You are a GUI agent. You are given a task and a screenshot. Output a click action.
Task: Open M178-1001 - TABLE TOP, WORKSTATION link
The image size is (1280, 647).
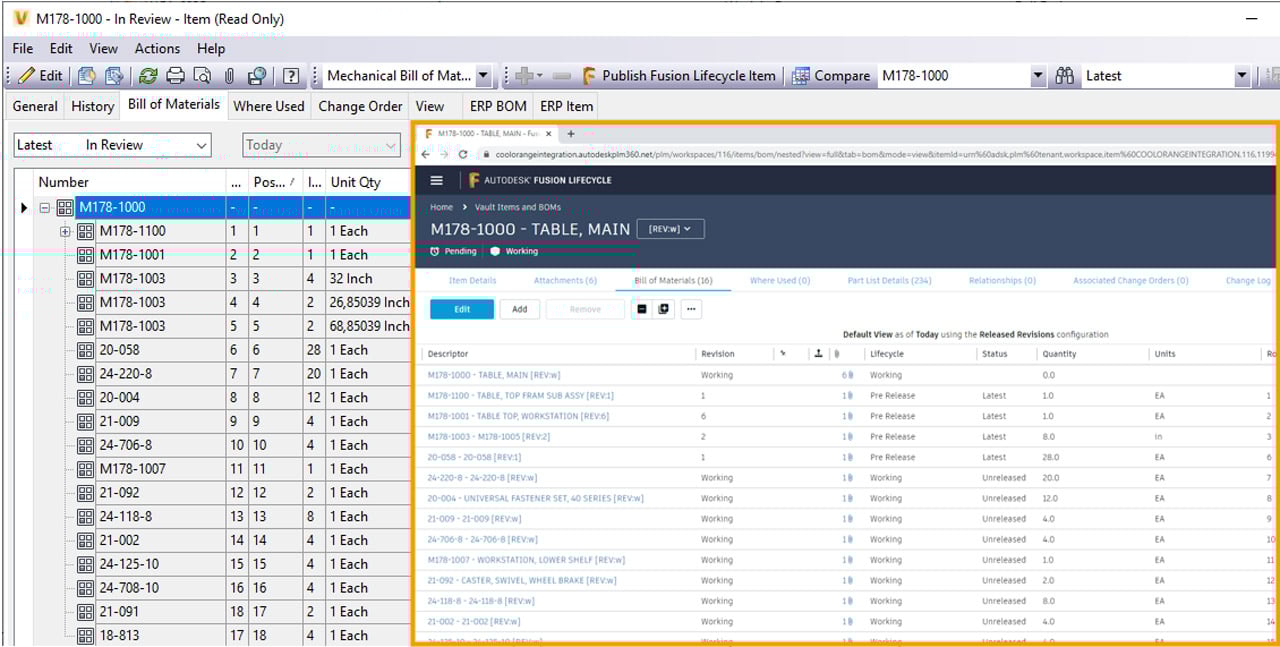[x=517, y=416]
